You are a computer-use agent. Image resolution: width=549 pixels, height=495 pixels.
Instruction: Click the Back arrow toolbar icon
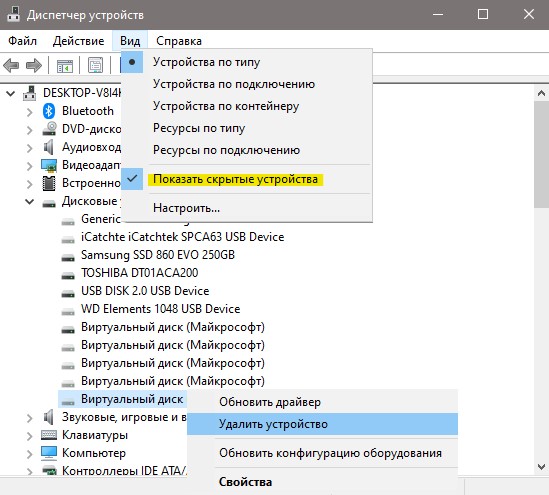pos(11,65)
